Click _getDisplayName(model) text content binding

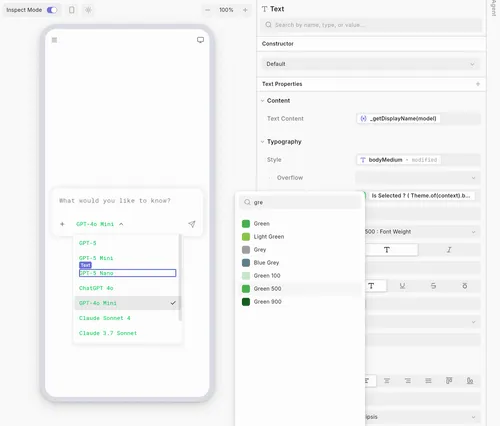(x=398, y=119)
